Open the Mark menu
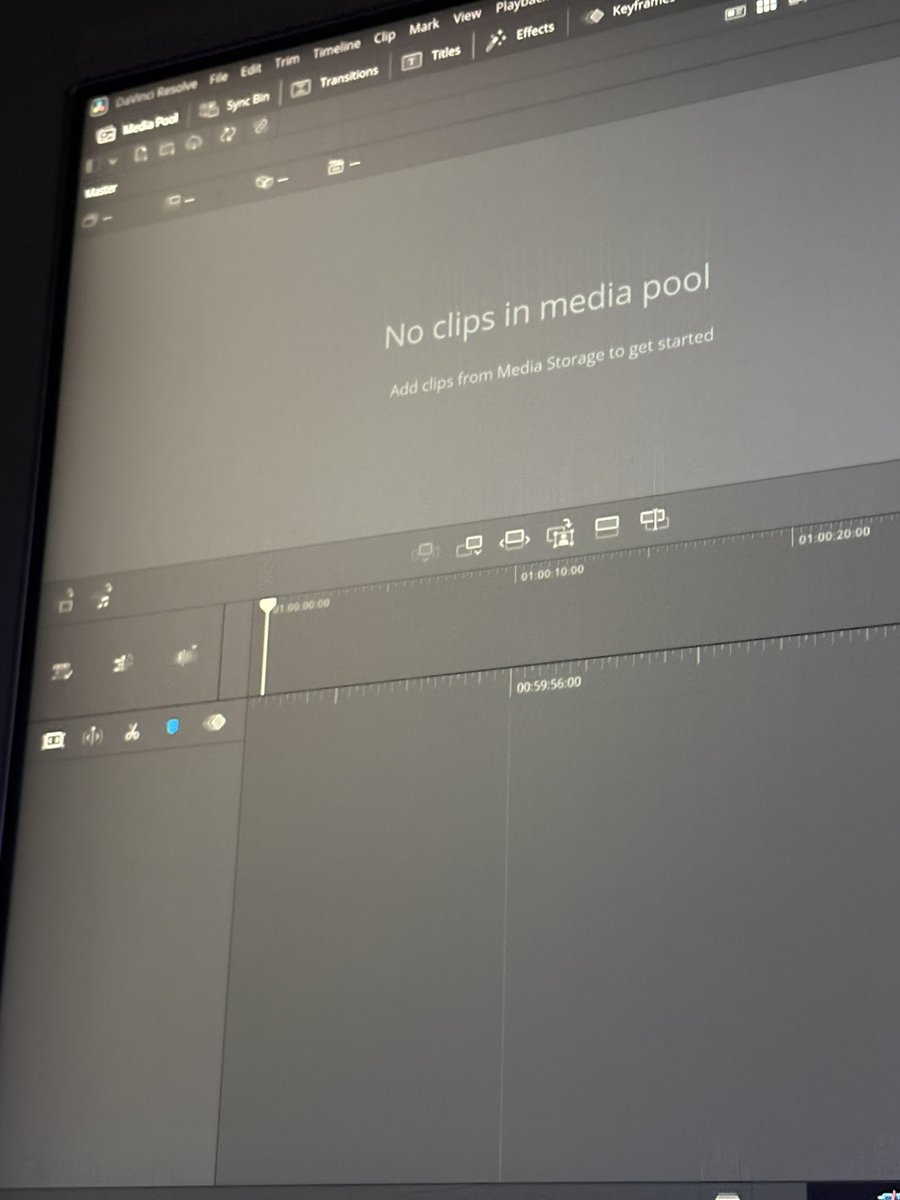 (x=424, y=27)
